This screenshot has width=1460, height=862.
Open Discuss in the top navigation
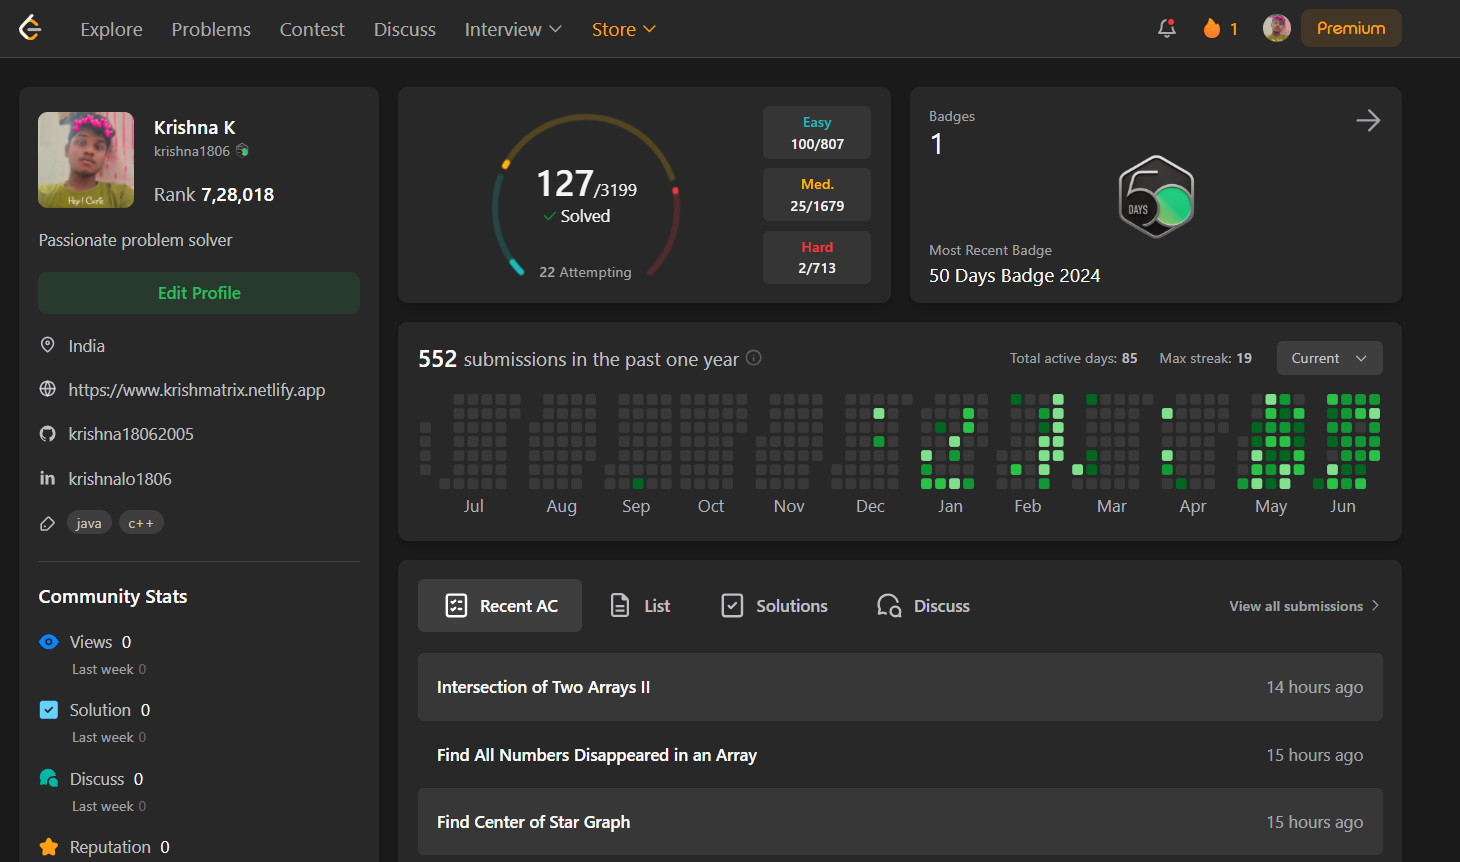[x=405, y=29]
